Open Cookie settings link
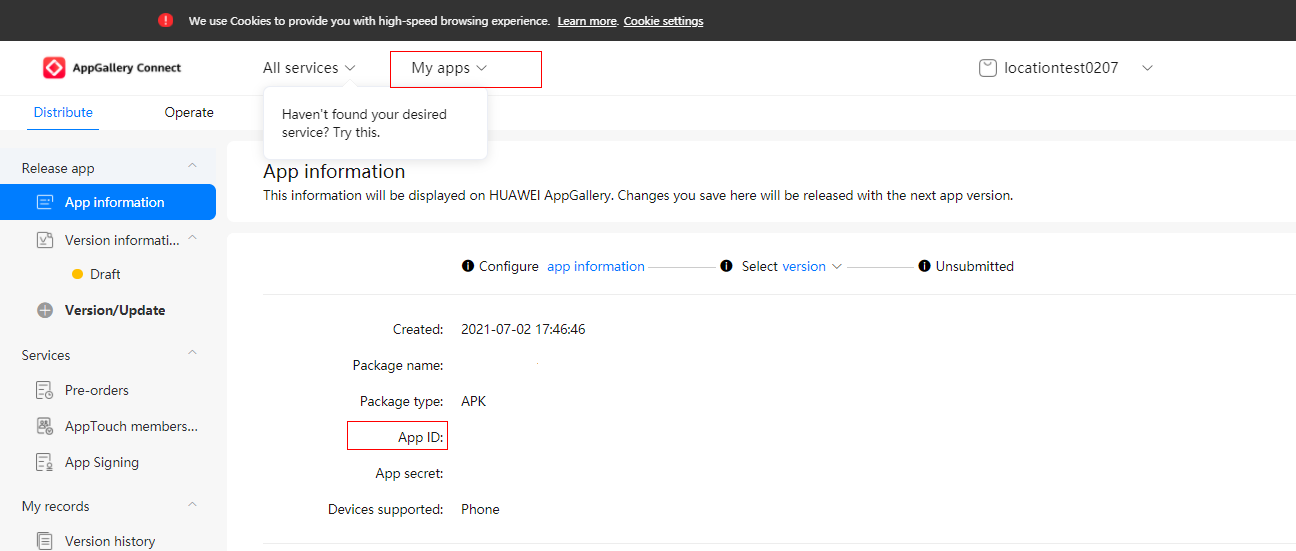The image size is (1296, 551). point(663,21)
